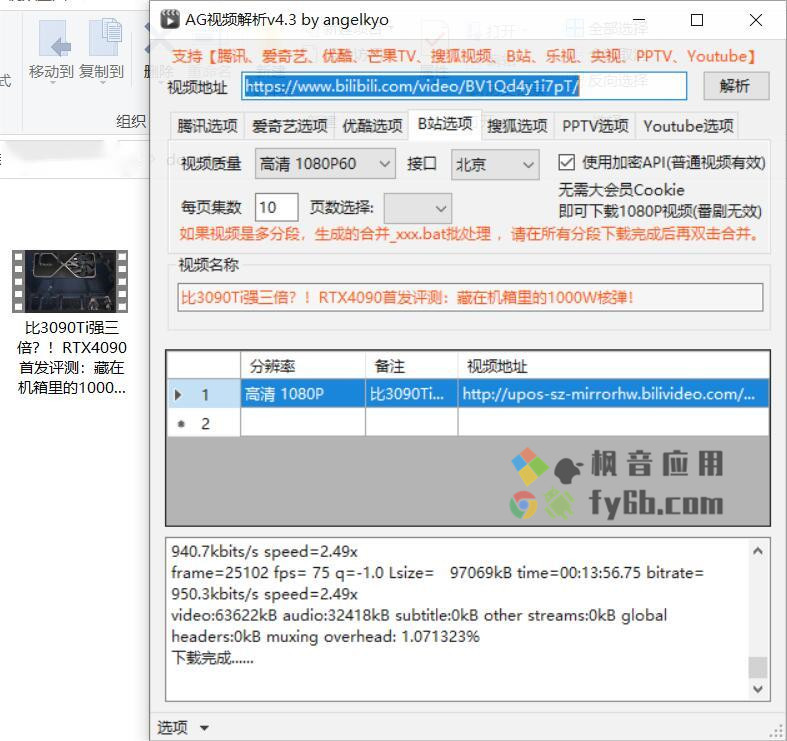Select the B站选项 tab
The image size is (787, 741).
click(x=445, y=124)
